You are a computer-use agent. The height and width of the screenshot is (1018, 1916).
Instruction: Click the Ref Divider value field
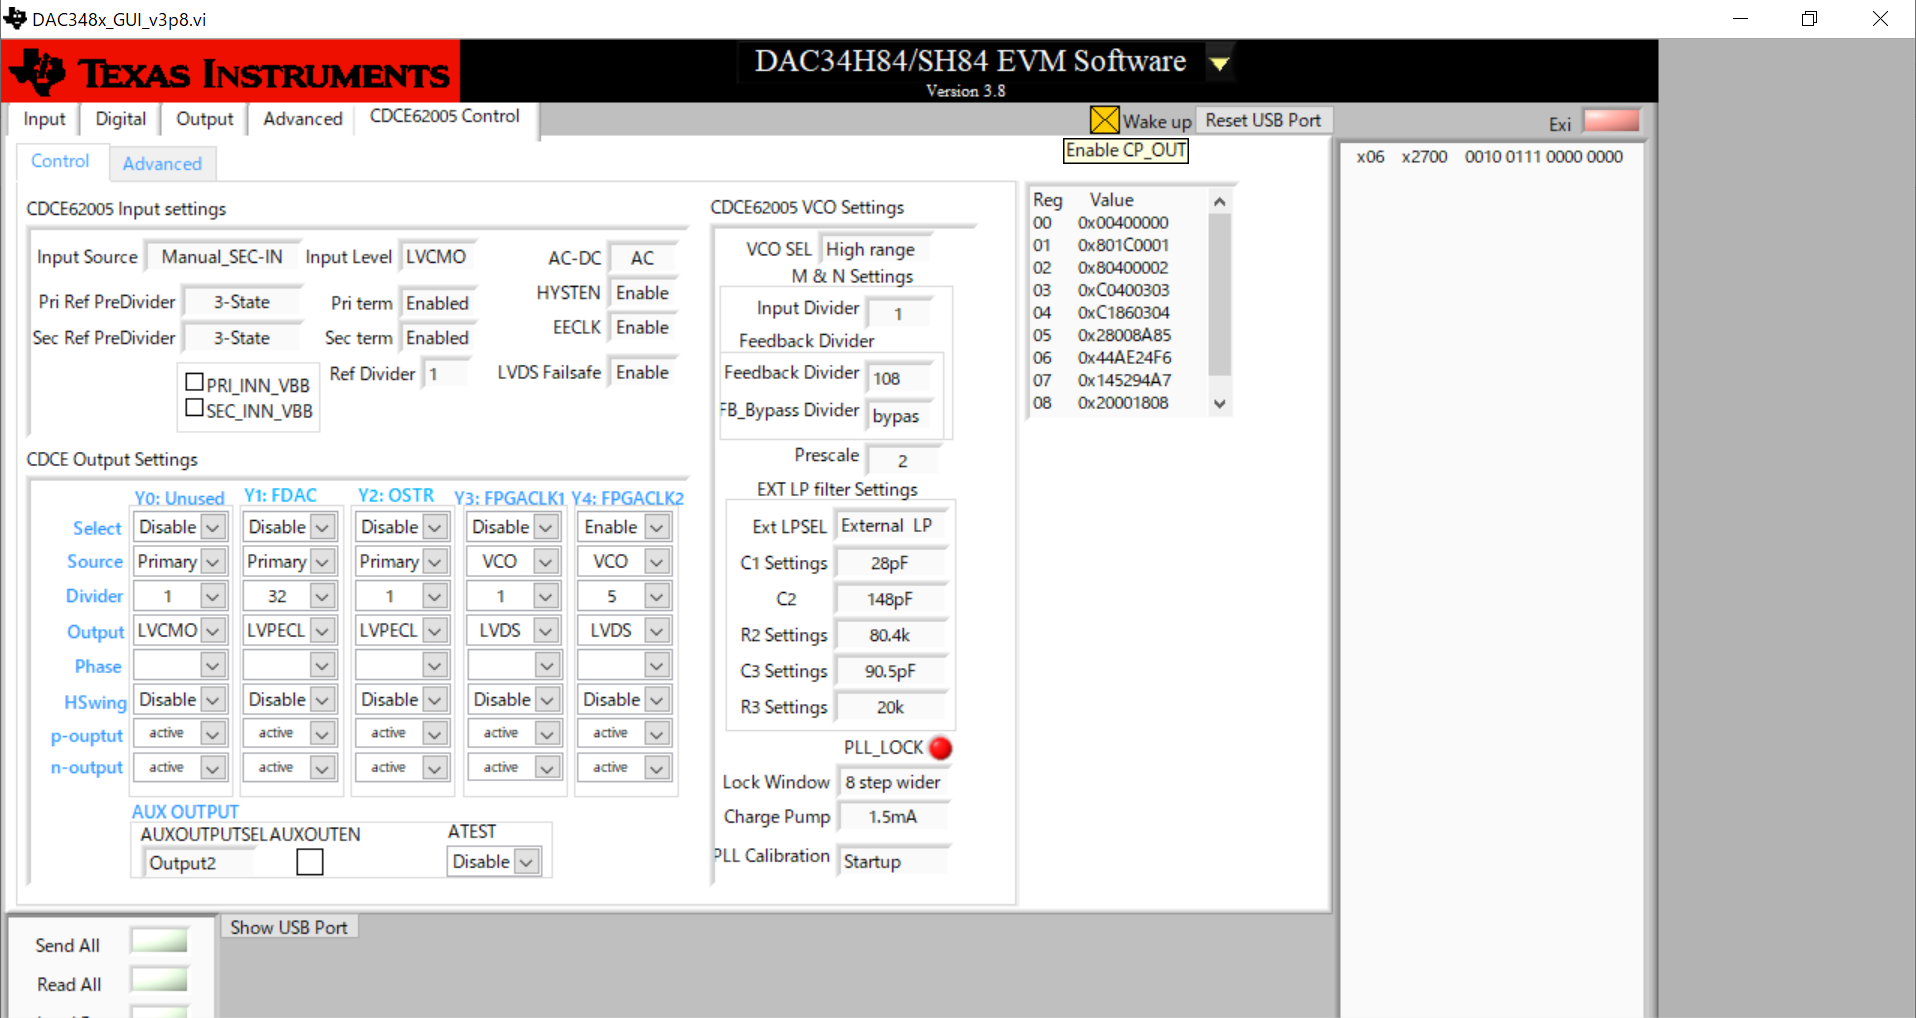(x=444, y=374)
